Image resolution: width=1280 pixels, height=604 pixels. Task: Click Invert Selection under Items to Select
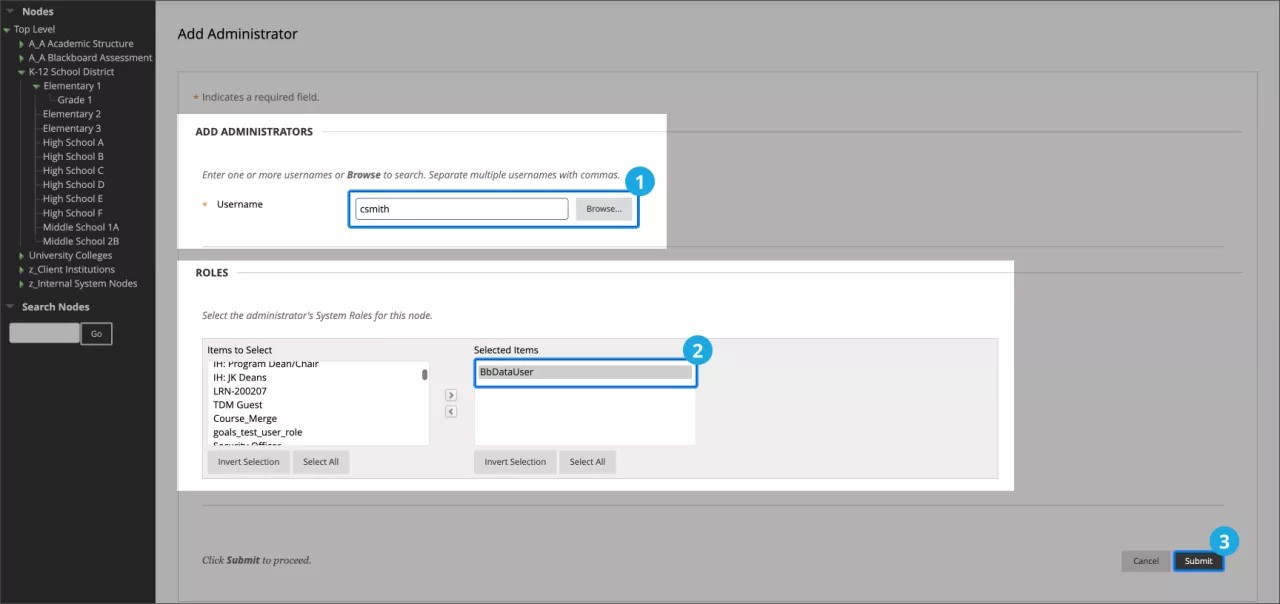[x=248, y=461]
